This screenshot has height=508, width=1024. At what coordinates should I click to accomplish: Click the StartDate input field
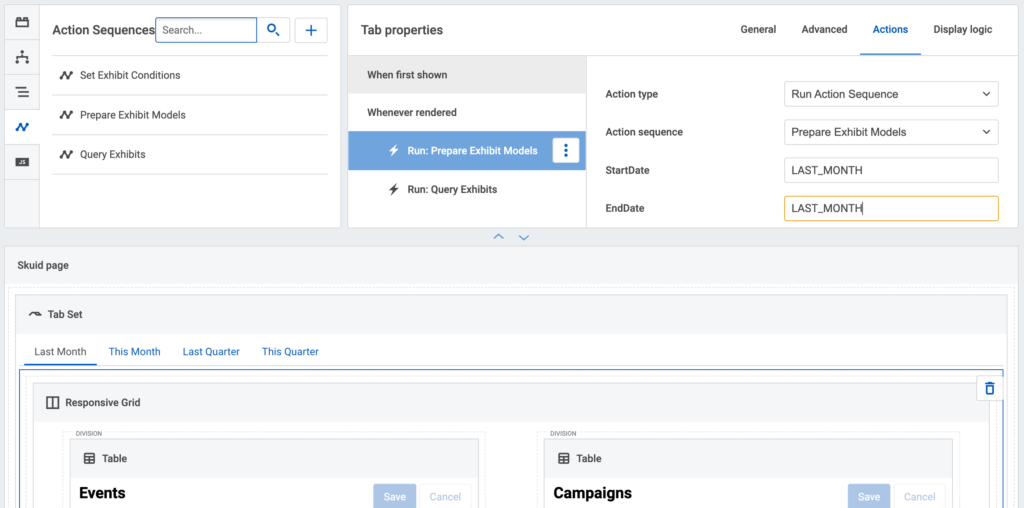tap(891, 170)
